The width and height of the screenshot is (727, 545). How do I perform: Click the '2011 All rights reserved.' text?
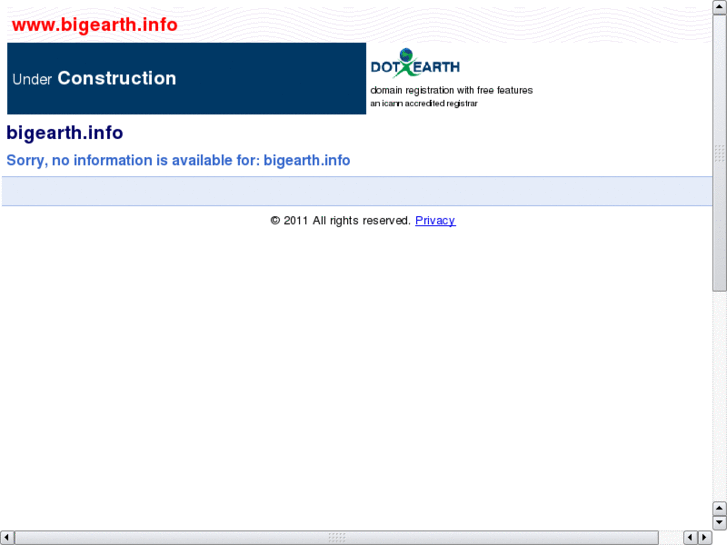pos(341,220)
